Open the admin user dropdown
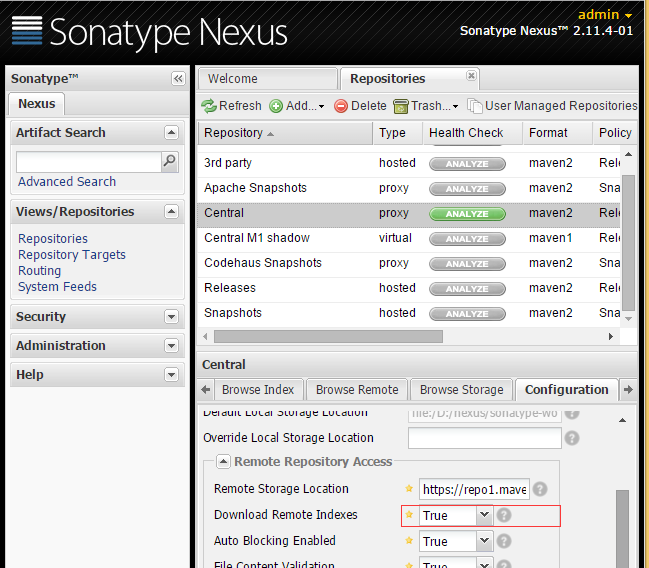This screenshot has width=649, height=568. tap(605, 15)
